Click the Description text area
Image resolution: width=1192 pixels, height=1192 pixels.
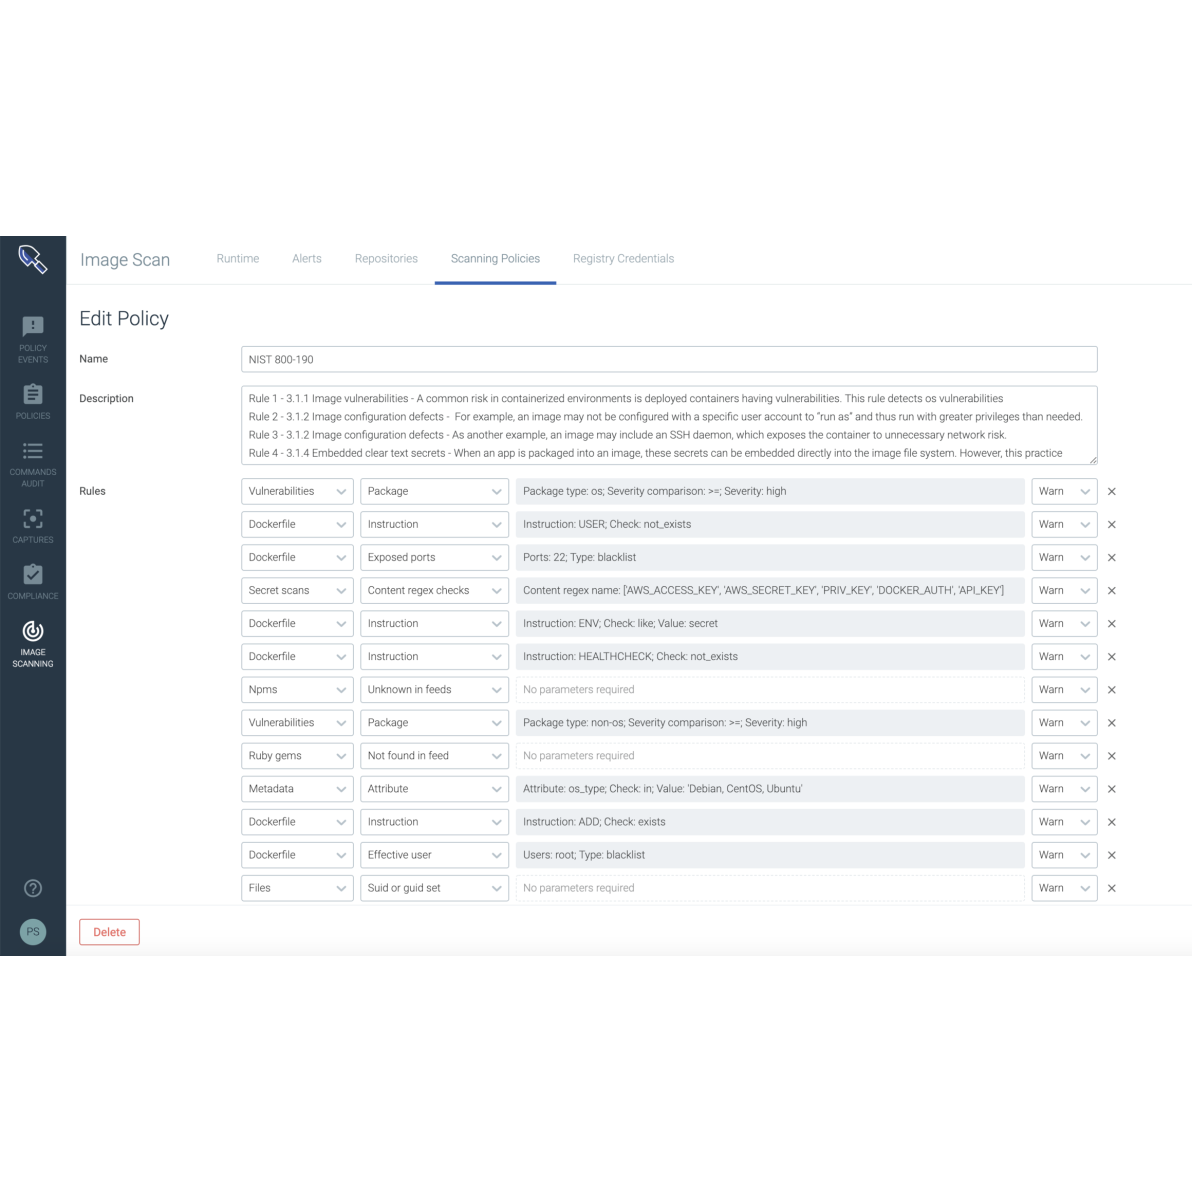click(669, 425)
